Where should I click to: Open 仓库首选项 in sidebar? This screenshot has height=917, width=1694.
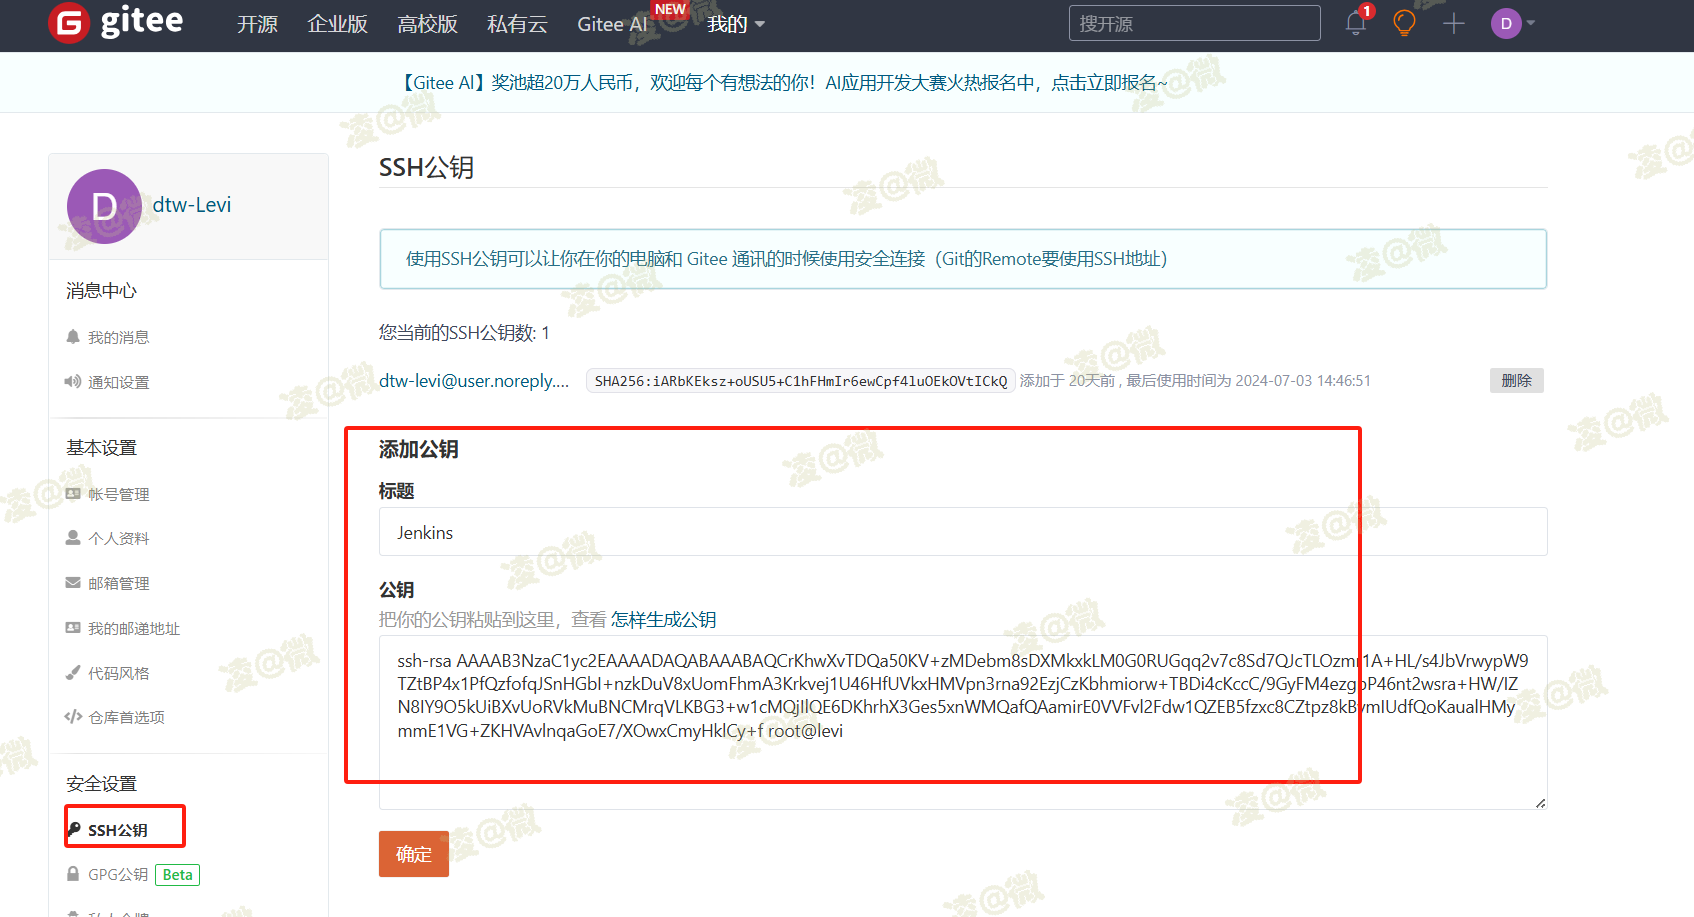(126, 718)
